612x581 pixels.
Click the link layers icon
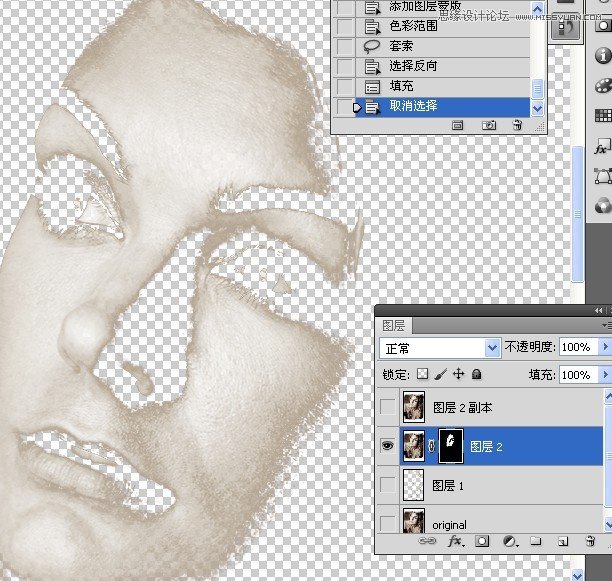(x=427, y=541)
